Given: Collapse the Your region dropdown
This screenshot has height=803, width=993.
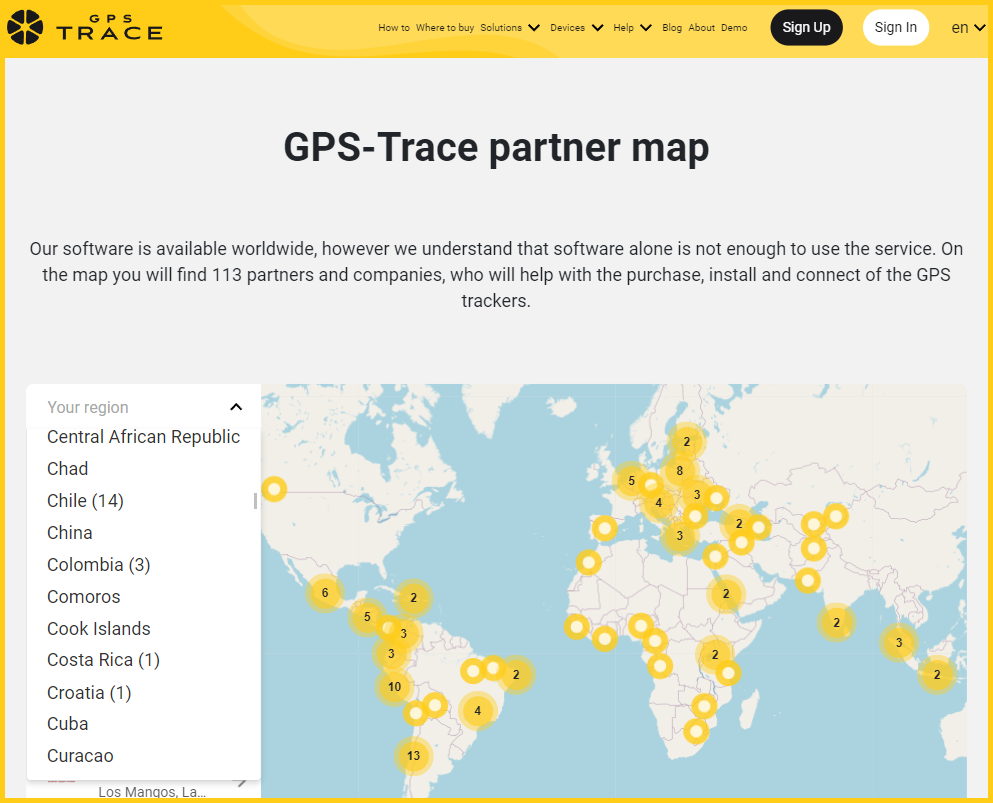Looking at the screenshot, I should [x=236, y=407].
